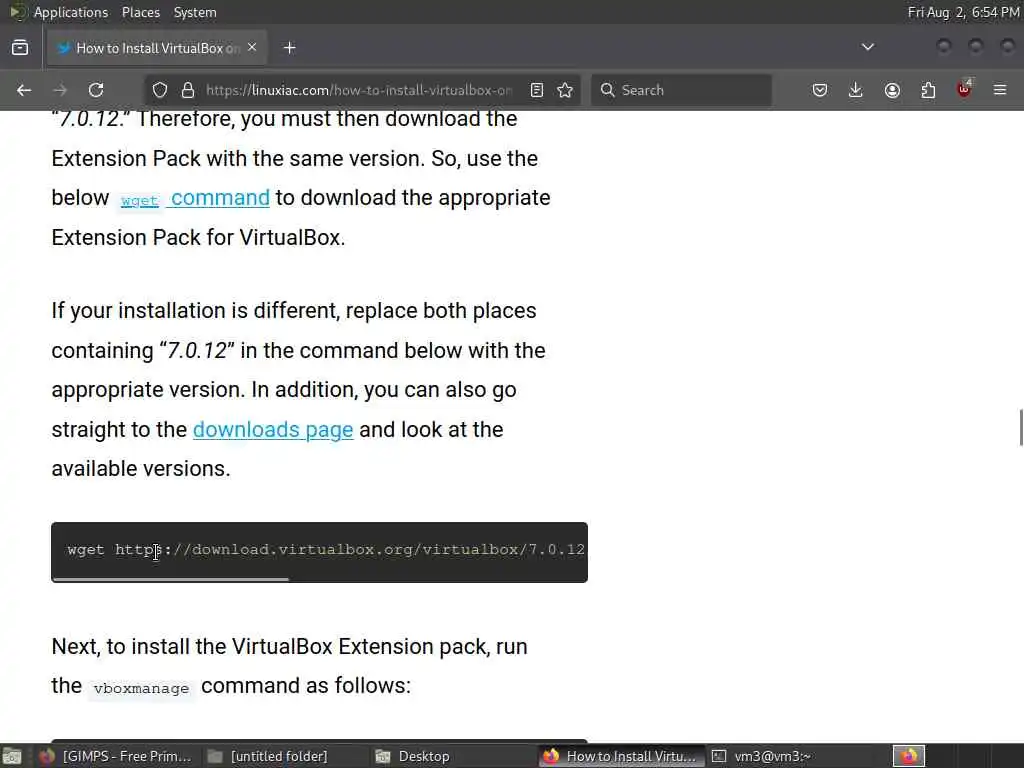Screen dimensions: 1024x768
Task: Bookmark this page with star icon
Action: (566, 90)
